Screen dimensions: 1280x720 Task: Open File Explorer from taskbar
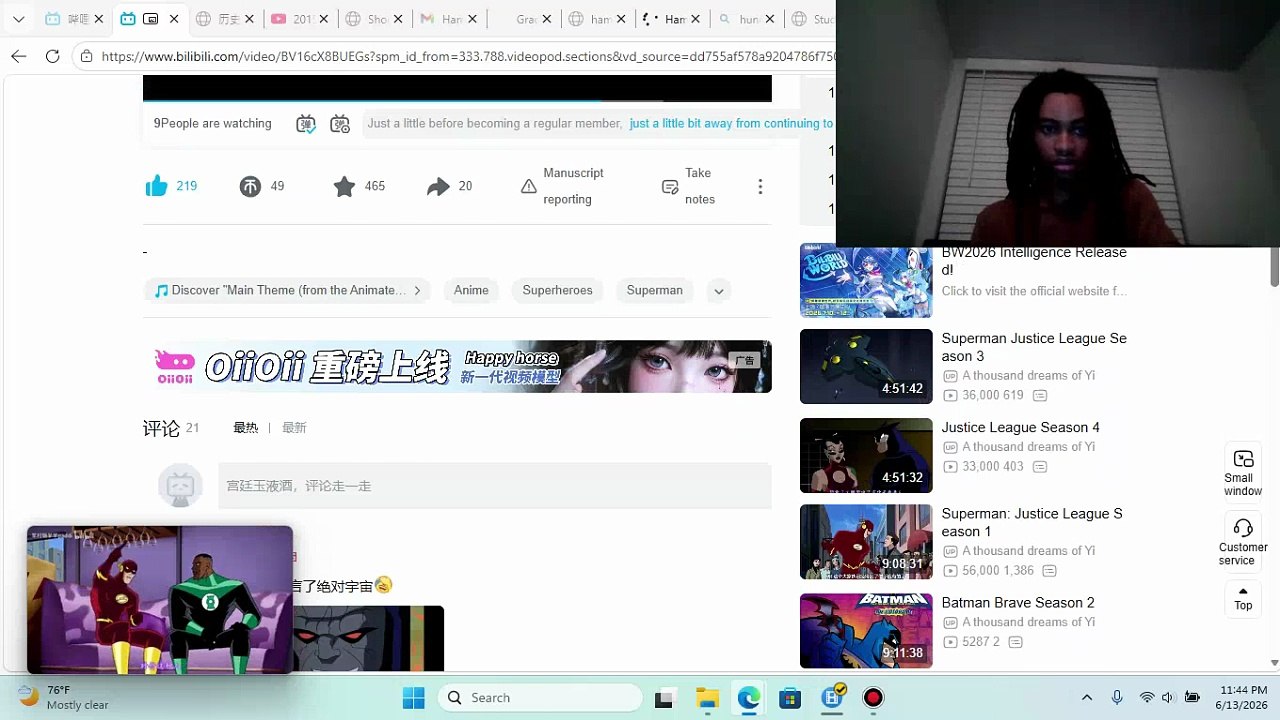tap(707, 698)
